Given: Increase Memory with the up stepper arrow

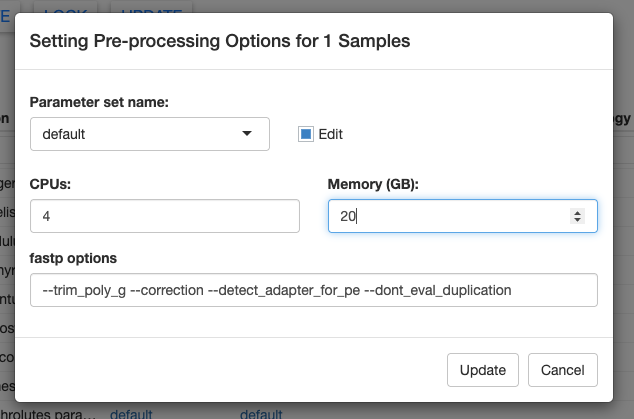Looking at the screenshot, I should pos(577,212).
